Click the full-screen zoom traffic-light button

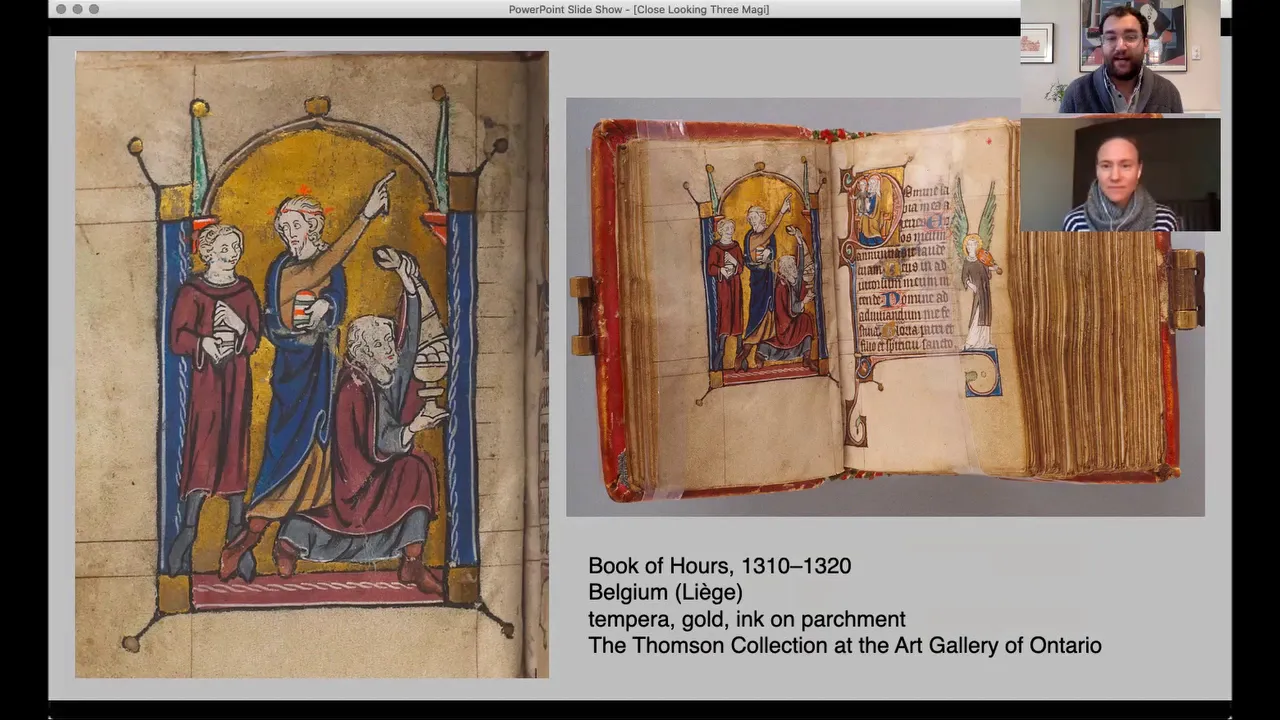coord(94,9)
